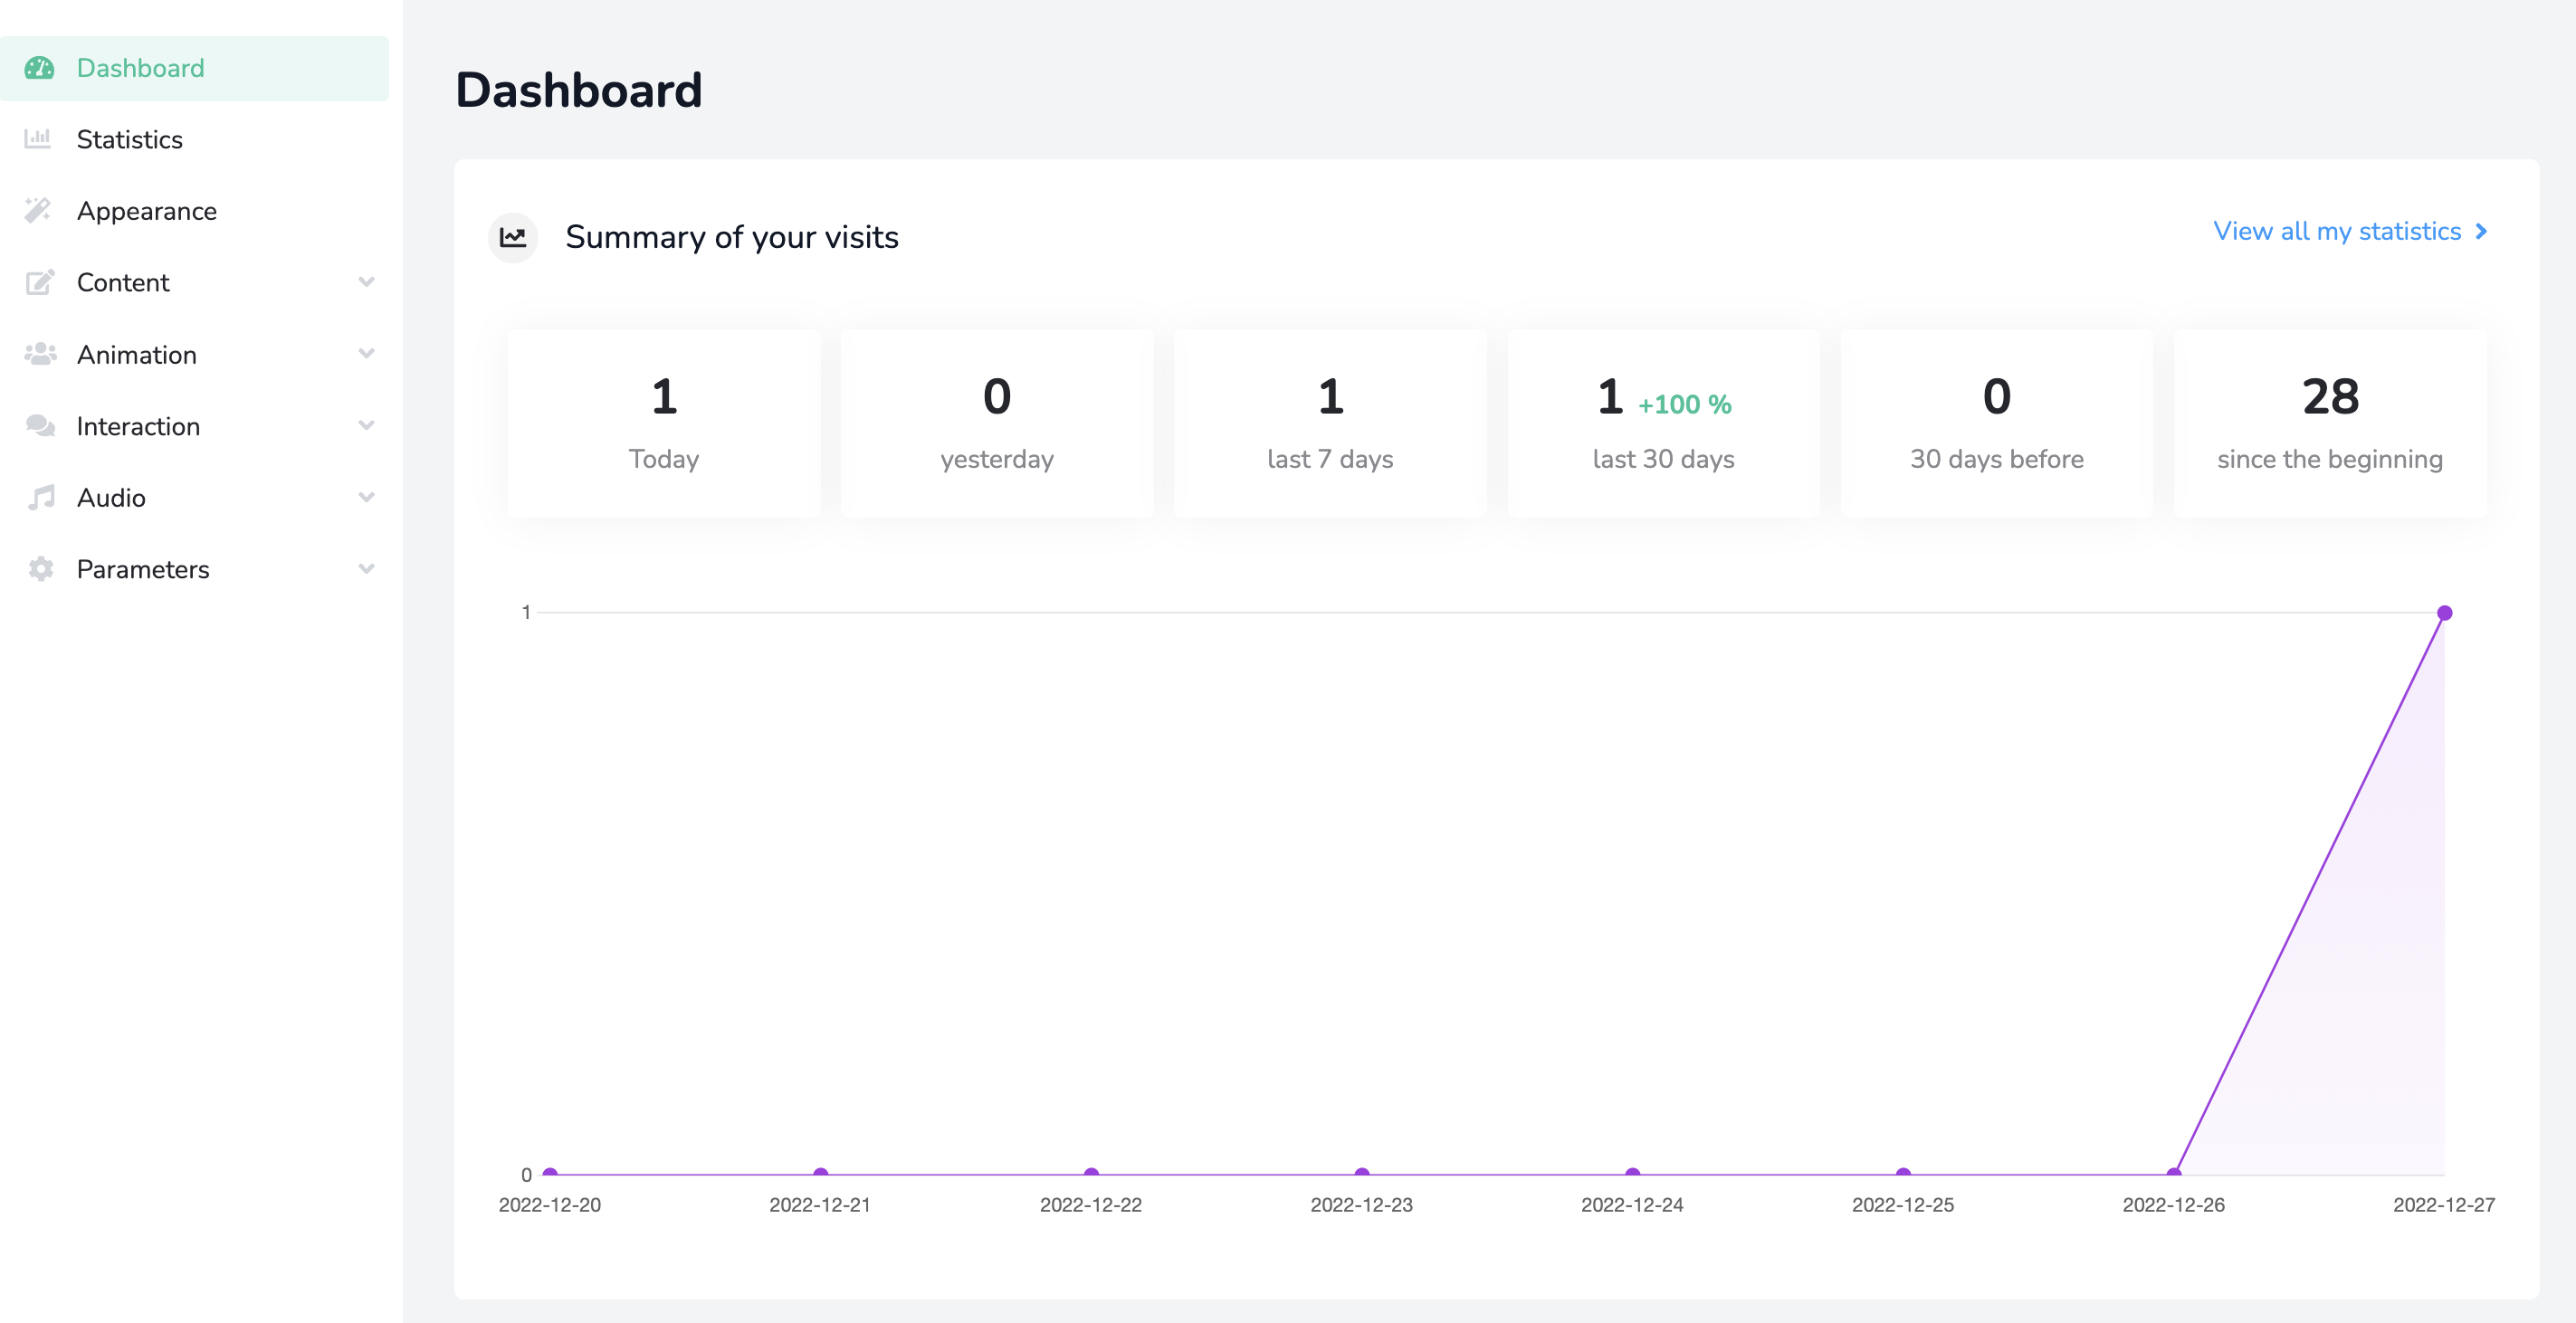Select the Today visits card
The image size is (2576, 1323).
point(664,423)
